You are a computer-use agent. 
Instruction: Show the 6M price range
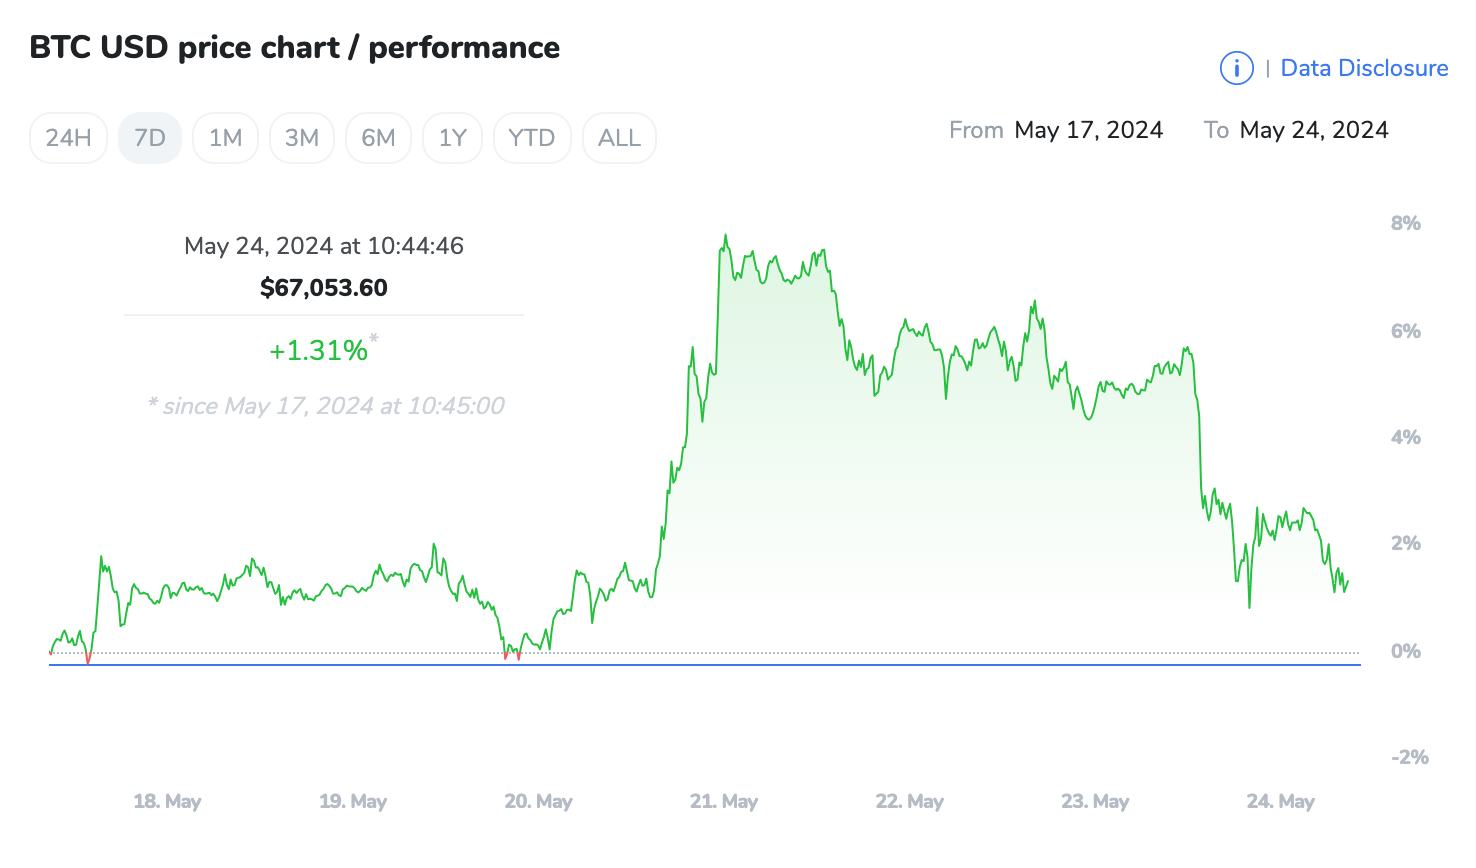click(378, 138)
